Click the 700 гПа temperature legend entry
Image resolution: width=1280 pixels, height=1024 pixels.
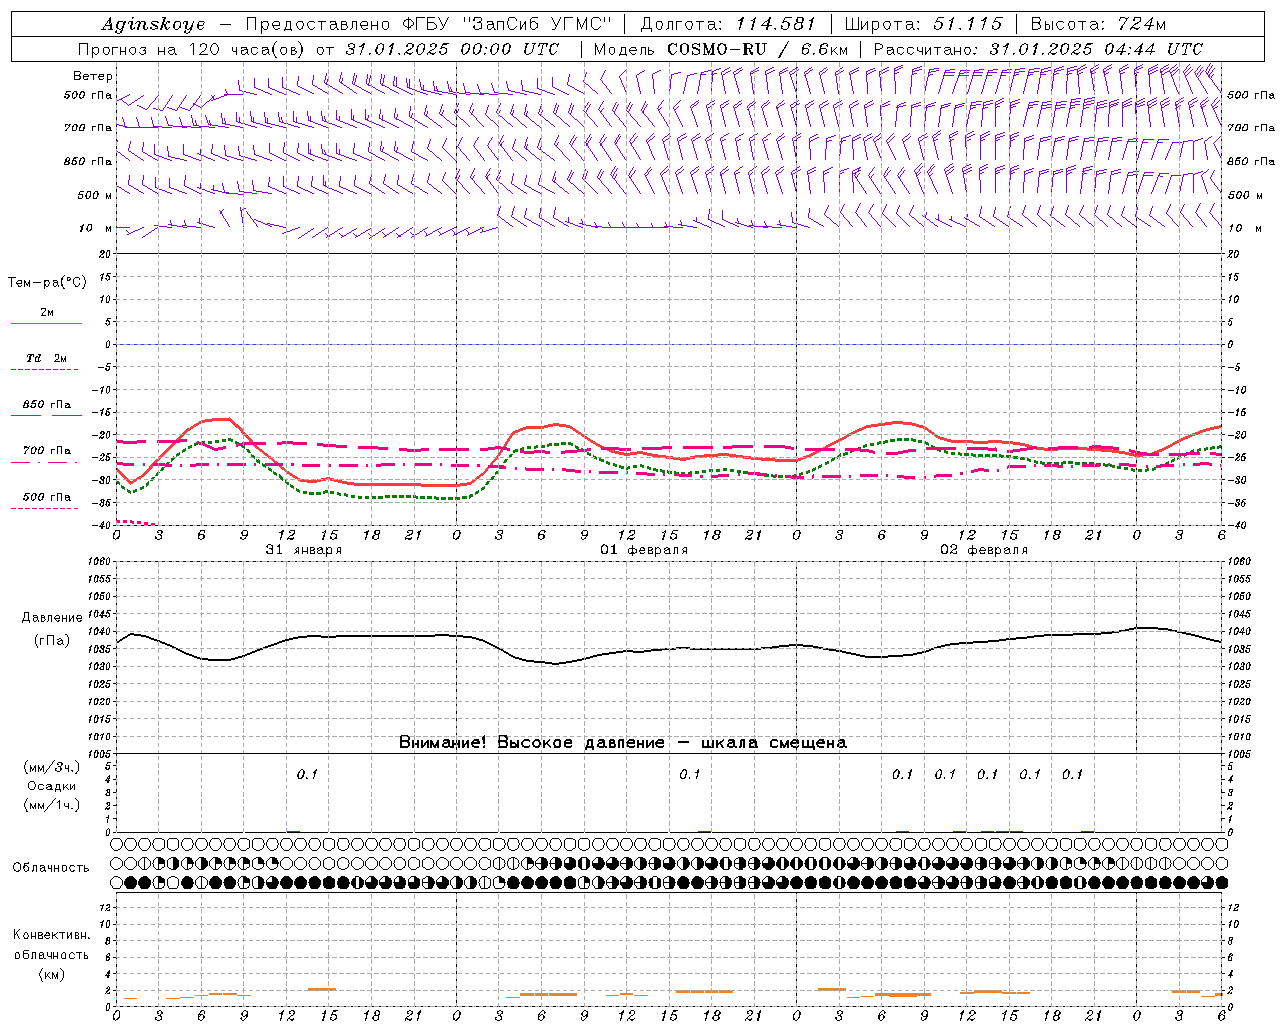coord(46,455)
